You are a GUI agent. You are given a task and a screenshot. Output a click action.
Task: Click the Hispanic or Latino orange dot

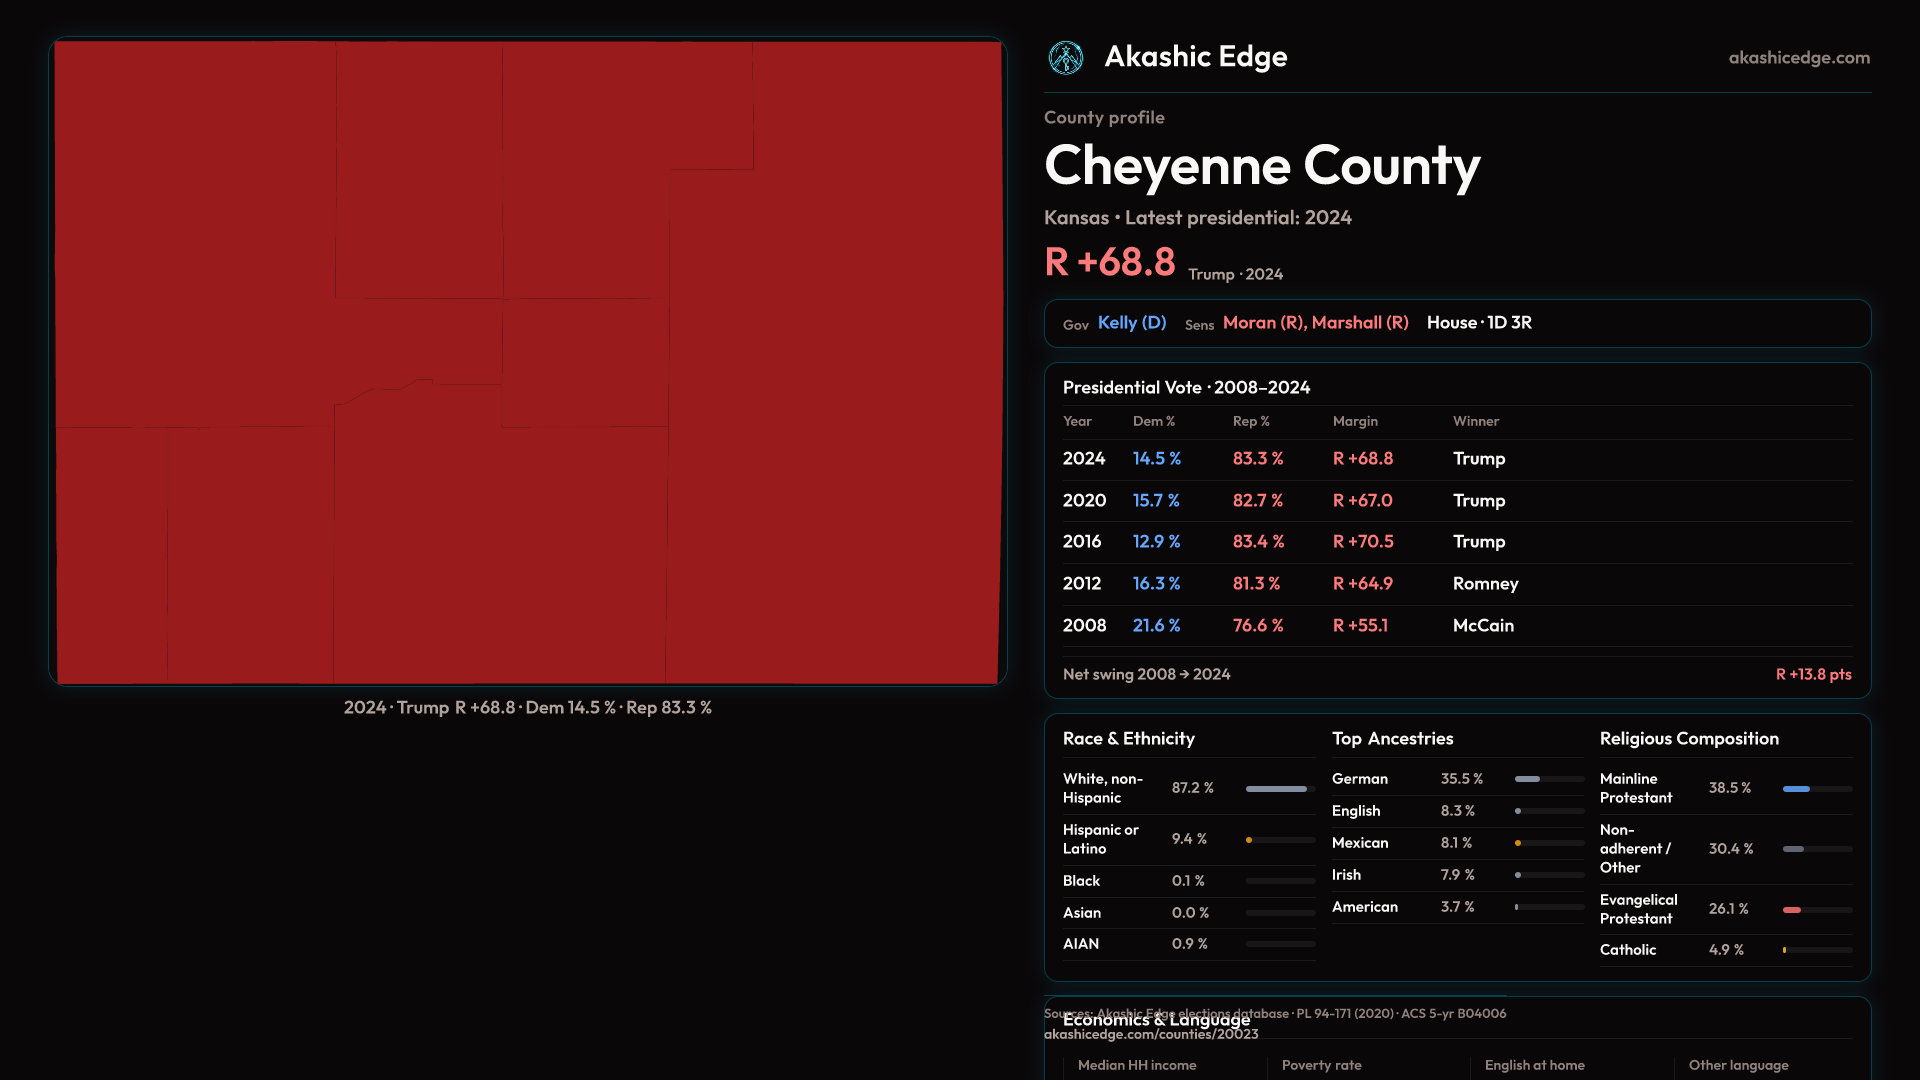[x=1249, y=840]
